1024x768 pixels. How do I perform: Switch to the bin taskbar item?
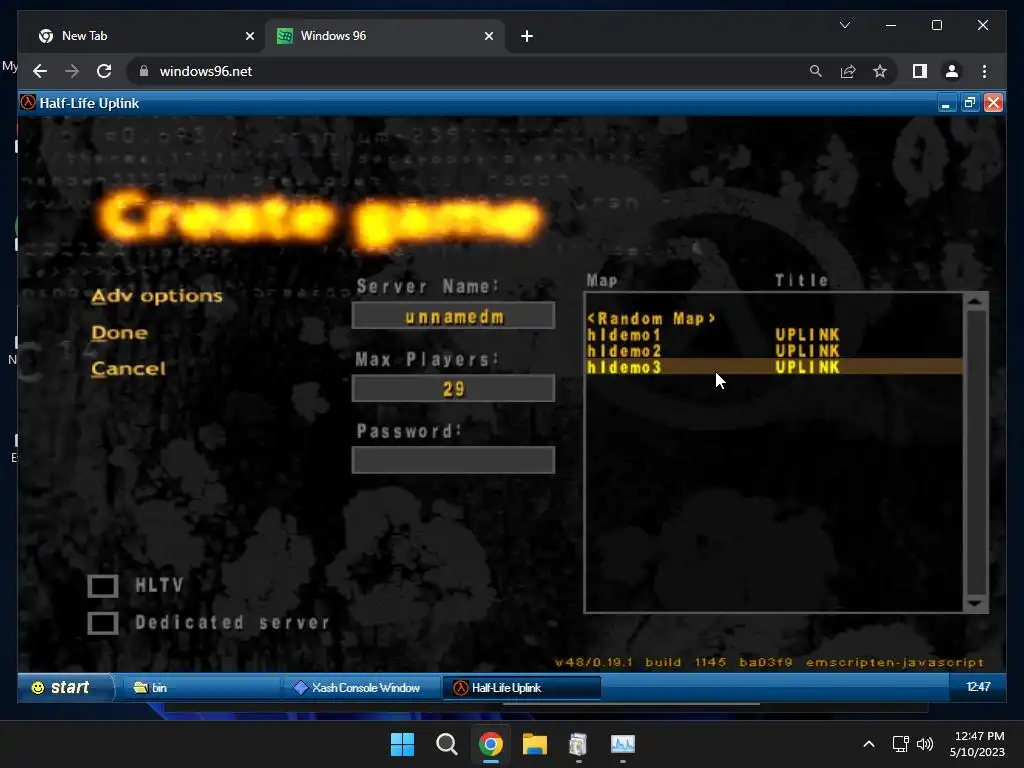(x=200, y=688)
